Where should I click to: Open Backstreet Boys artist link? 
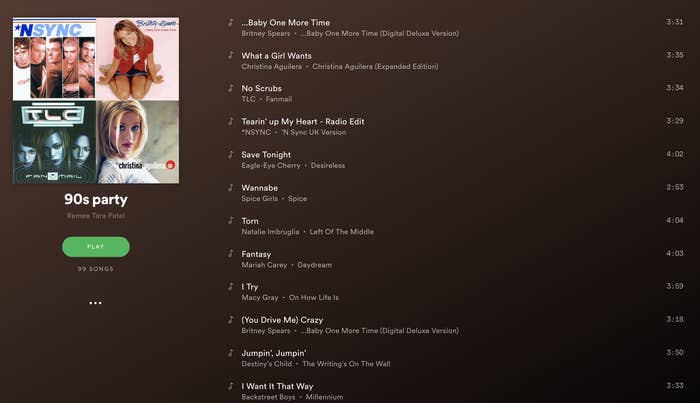[x=268, y=397]
